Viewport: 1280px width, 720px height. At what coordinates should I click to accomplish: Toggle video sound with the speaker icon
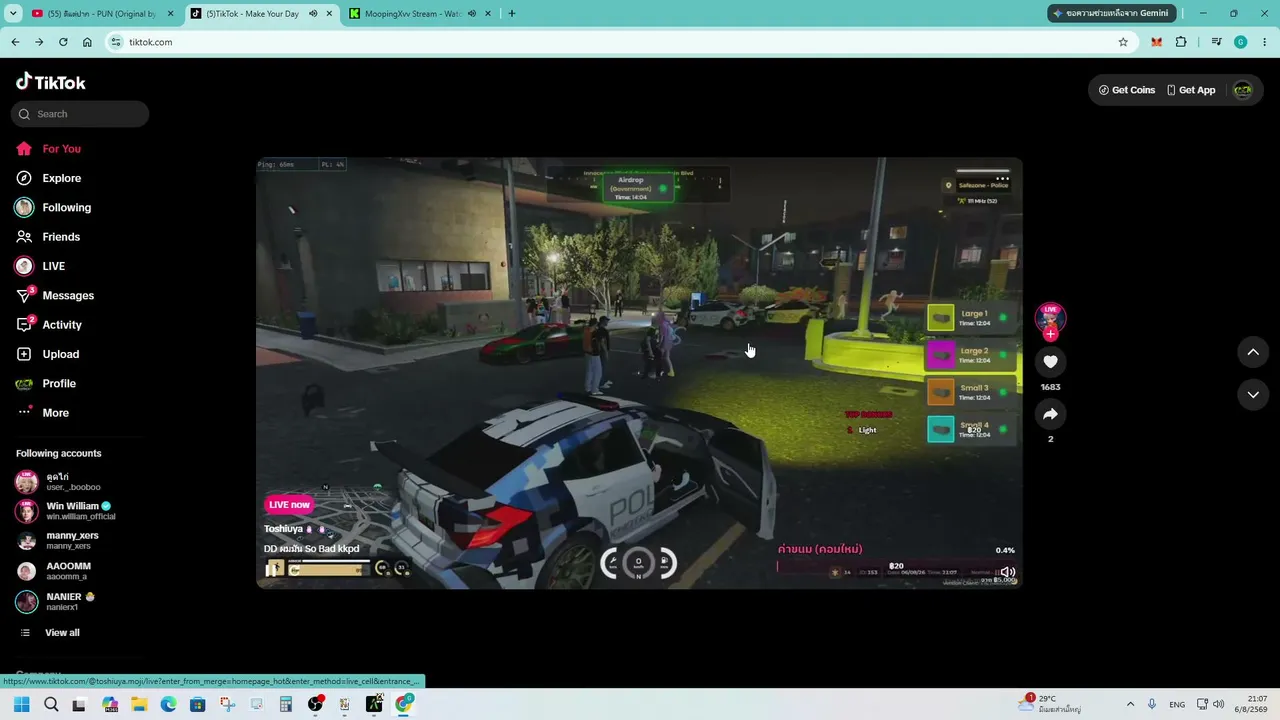[1008, 573]
